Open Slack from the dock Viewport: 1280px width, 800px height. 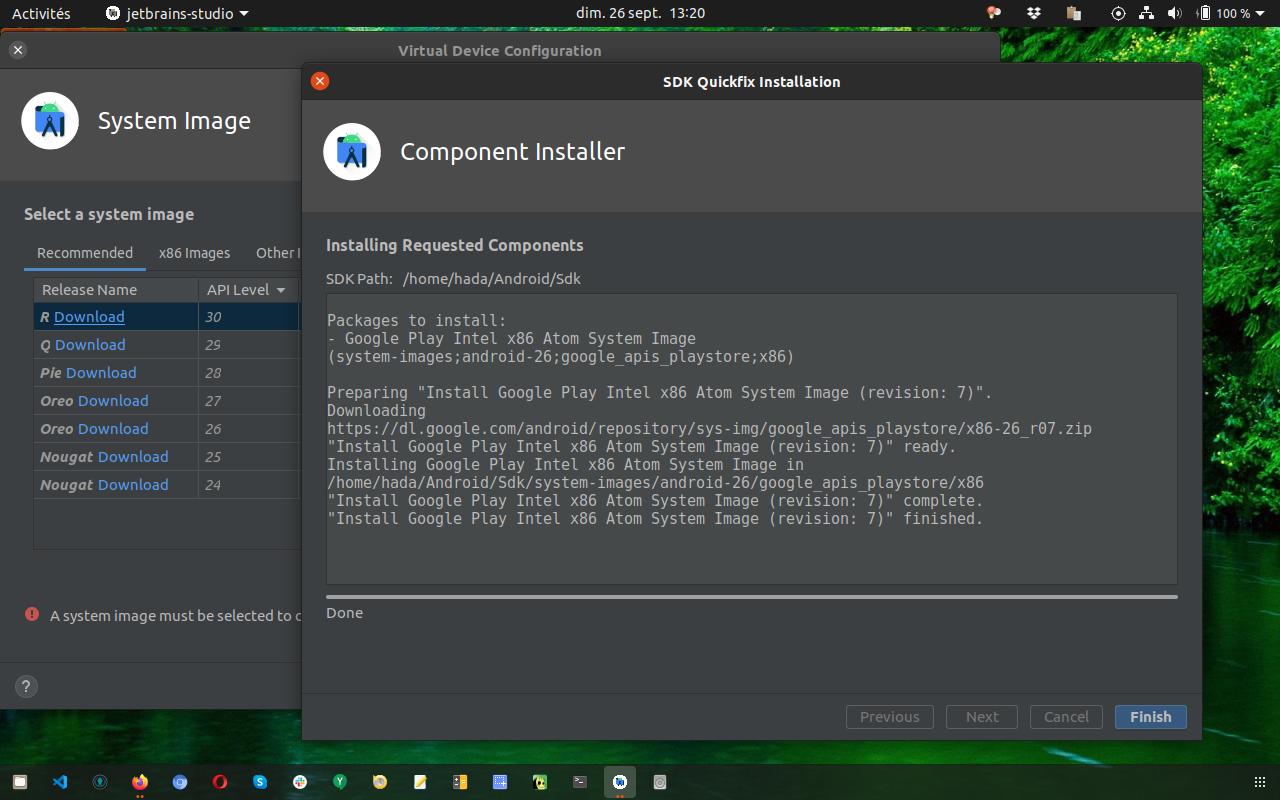[300, 782]
